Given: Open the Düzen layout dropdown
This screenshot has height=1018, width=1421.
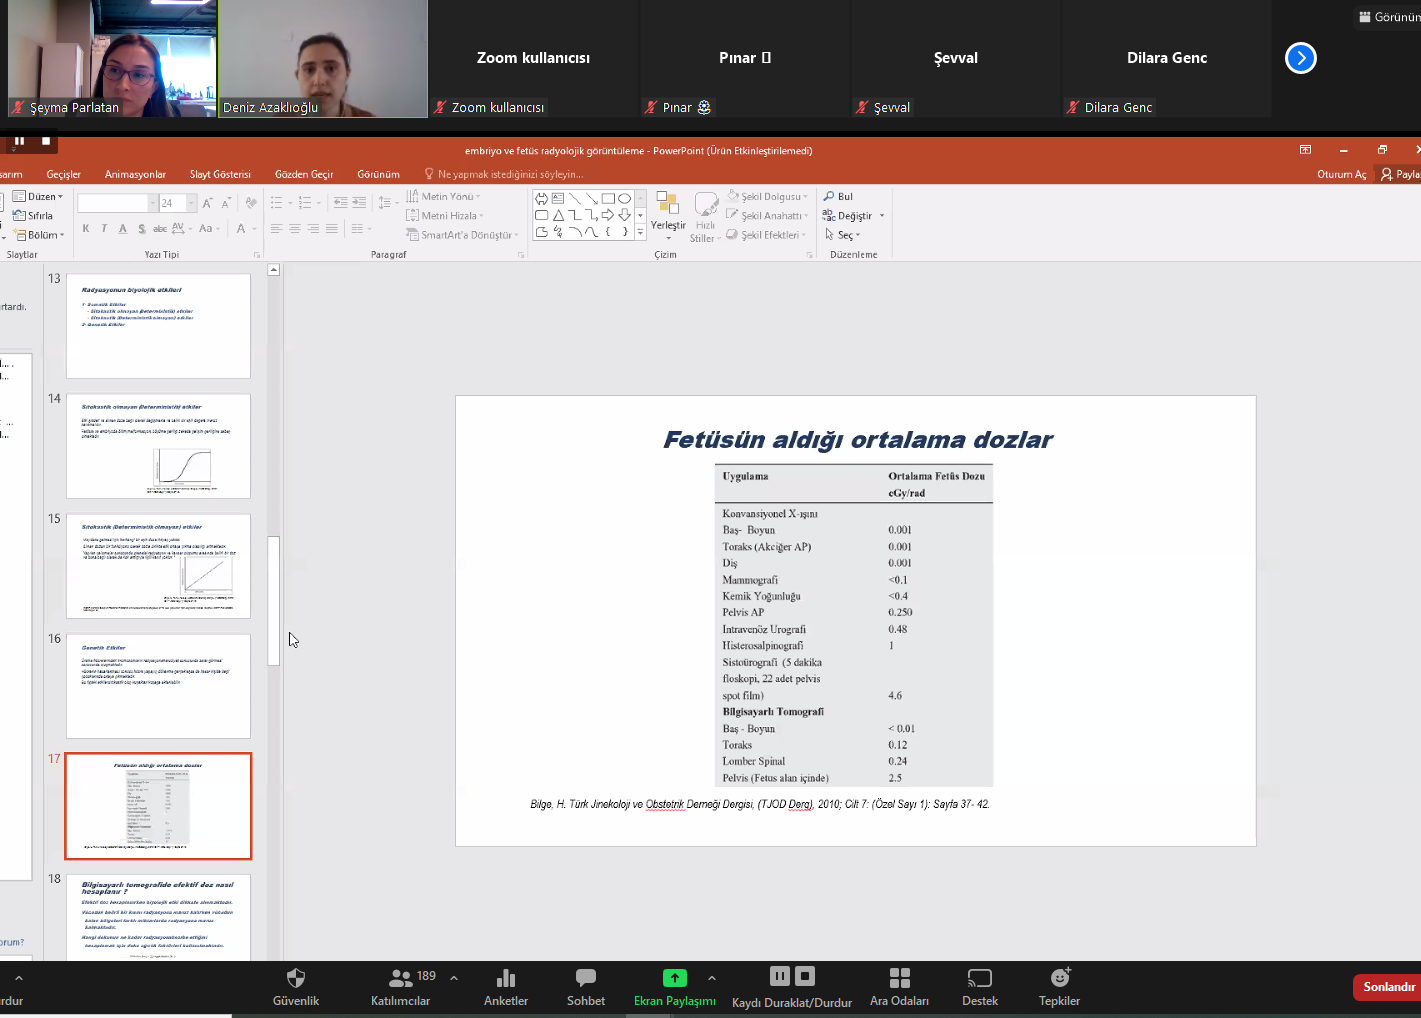Looking at the screenshot, I should click(x=39, y=197).
